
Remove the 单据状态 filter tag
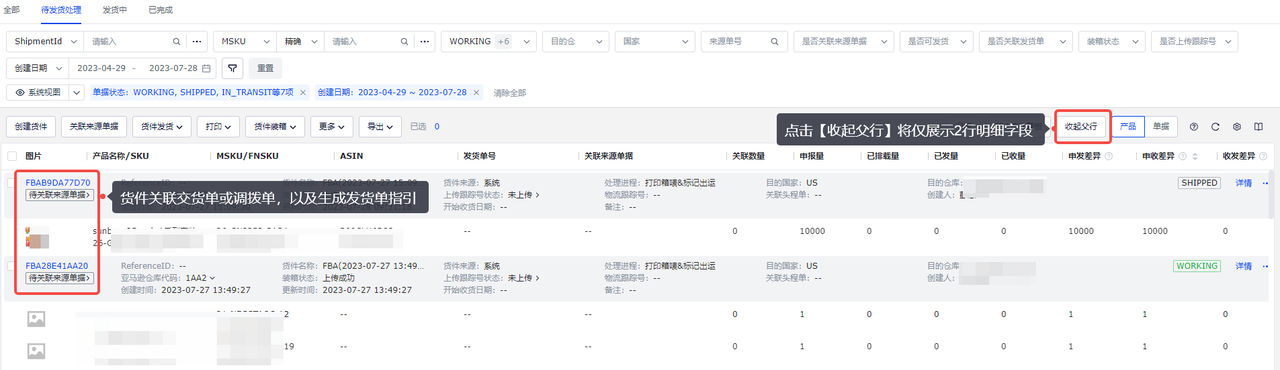[x=303, y=92]
